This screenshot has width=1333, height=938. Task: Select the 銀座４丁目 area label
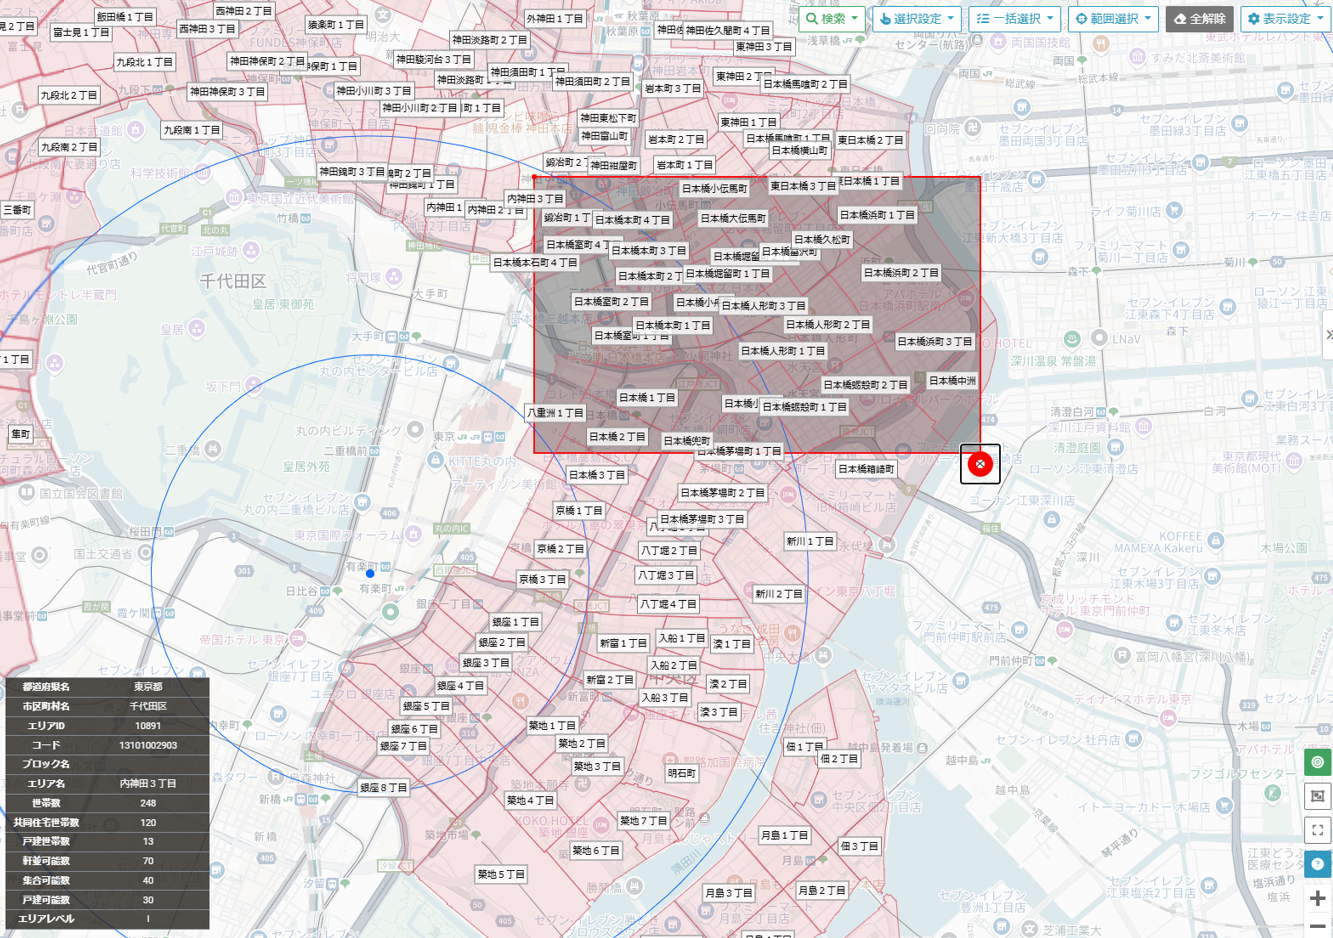[x=461, y=686]
